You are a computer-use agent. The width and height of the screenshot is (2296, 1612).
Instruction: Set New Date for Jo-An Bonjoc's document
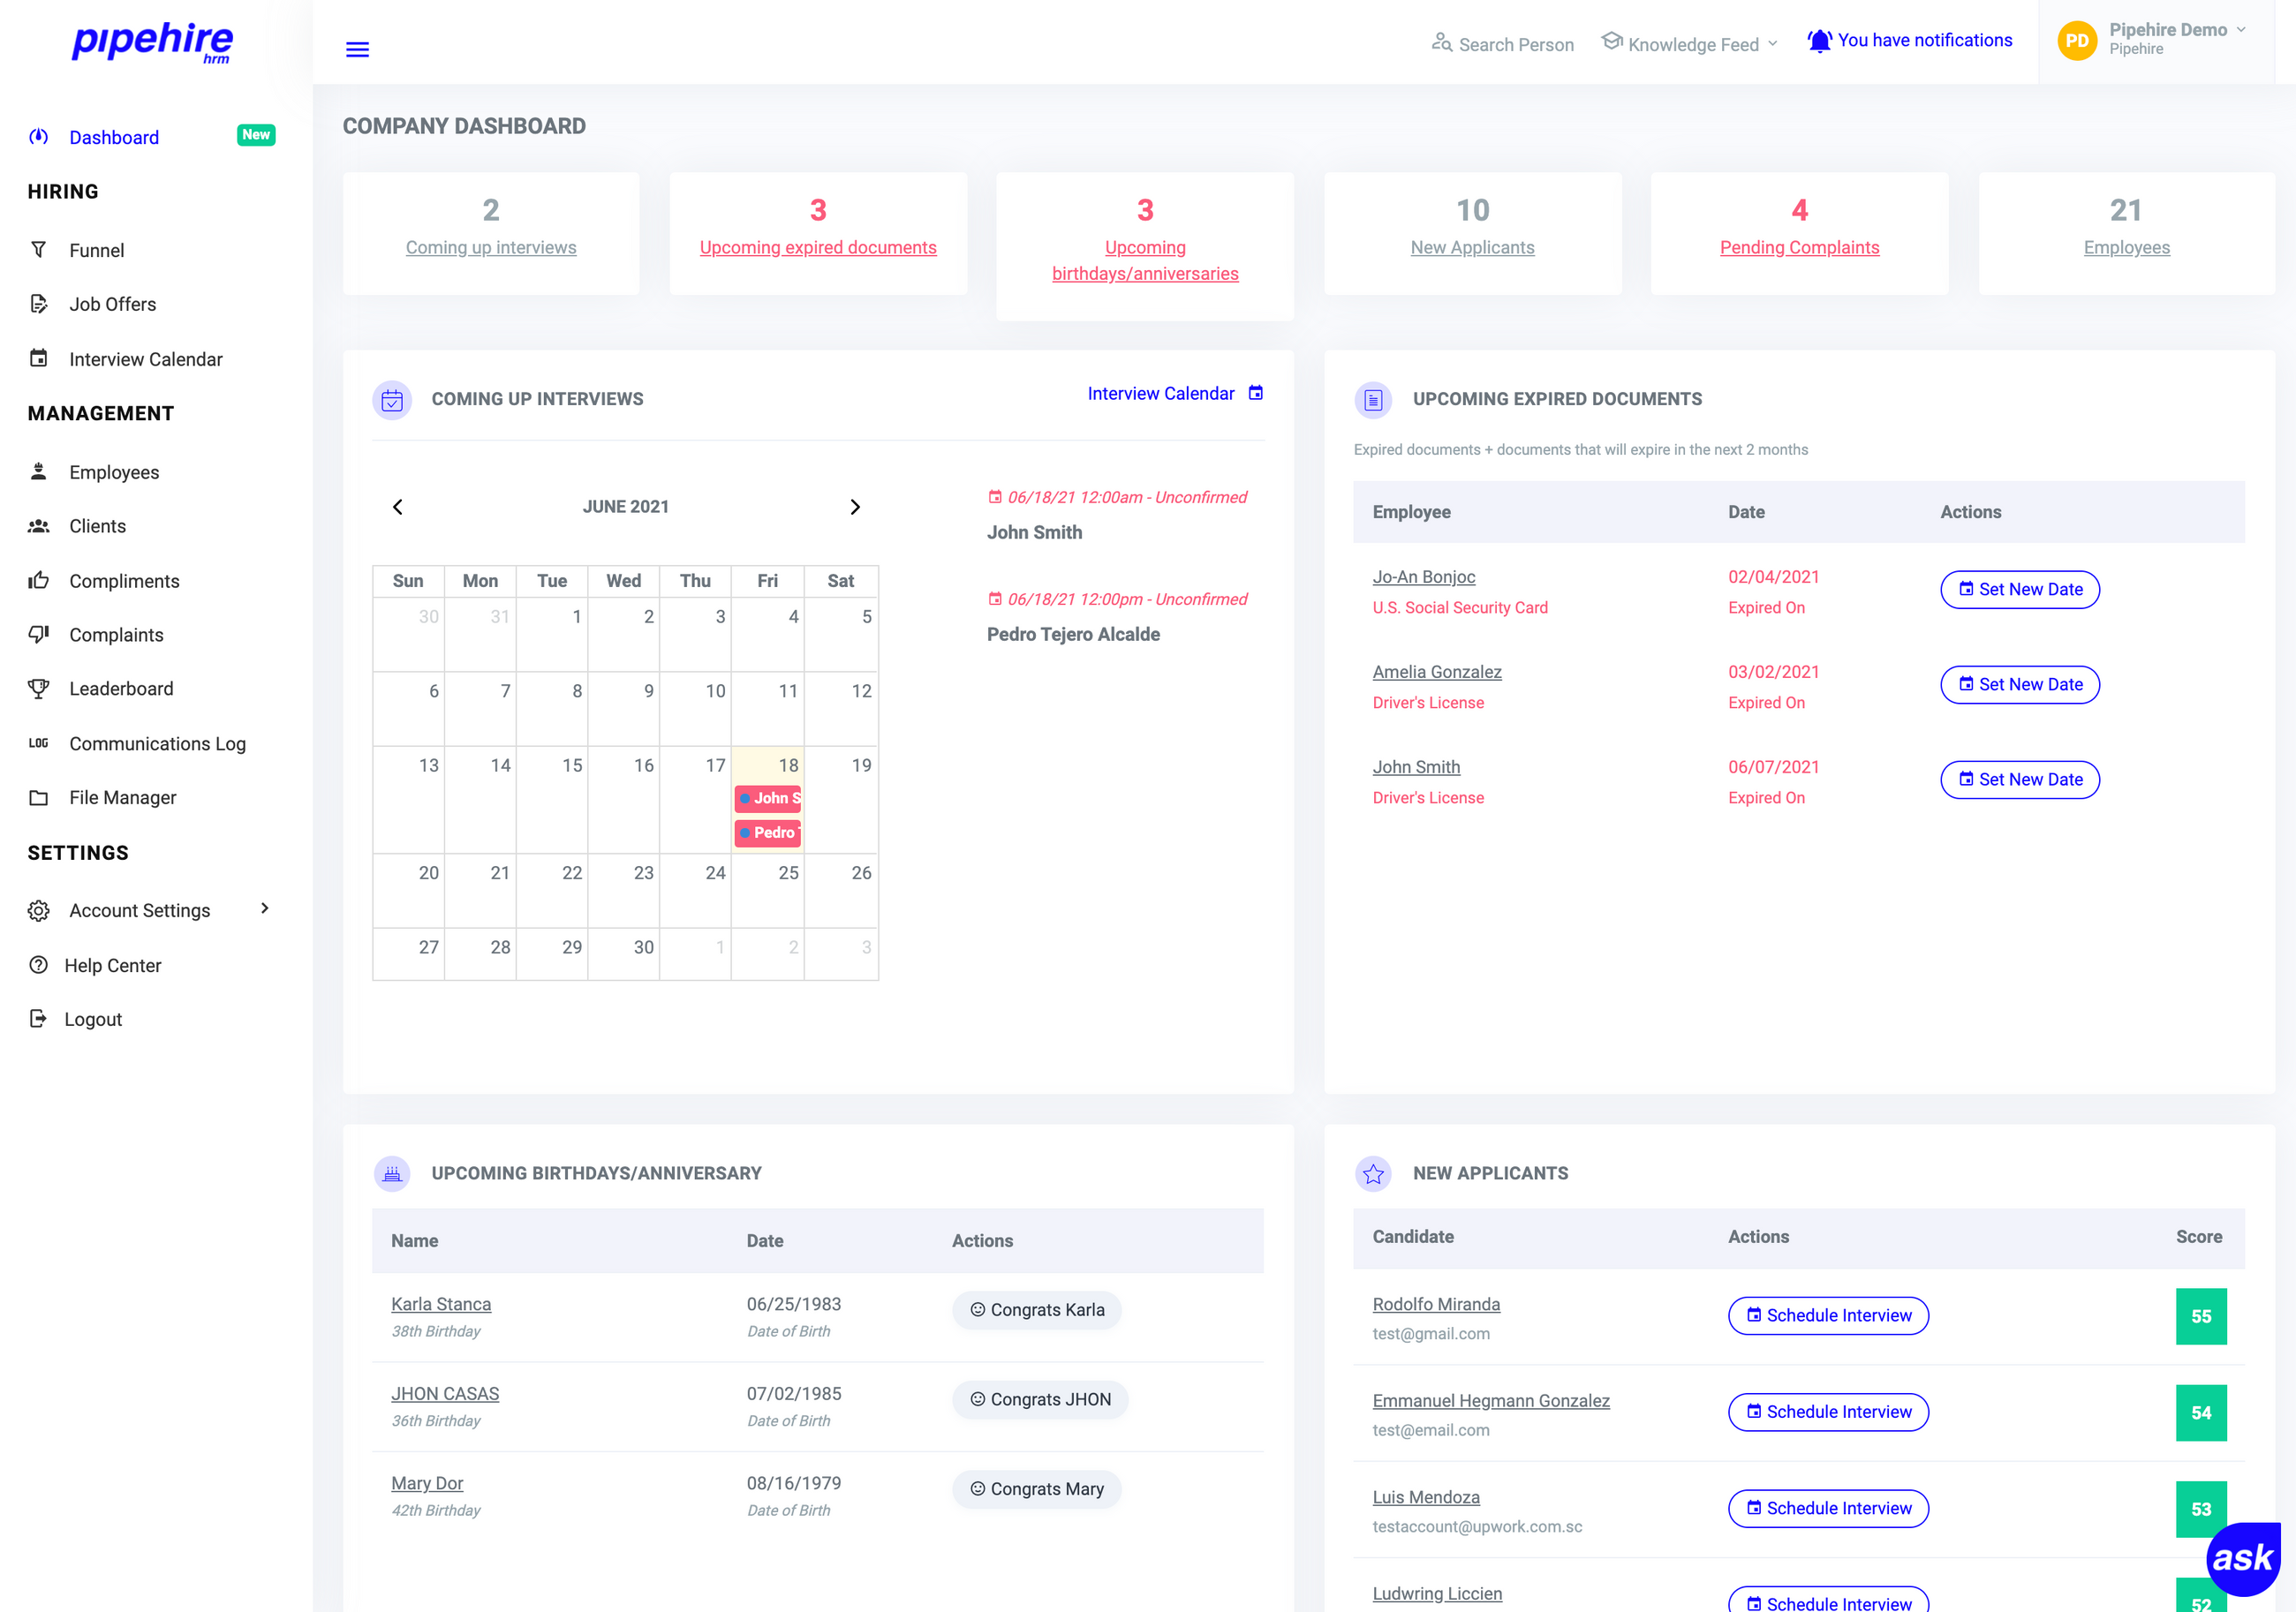pos(2019,590)
